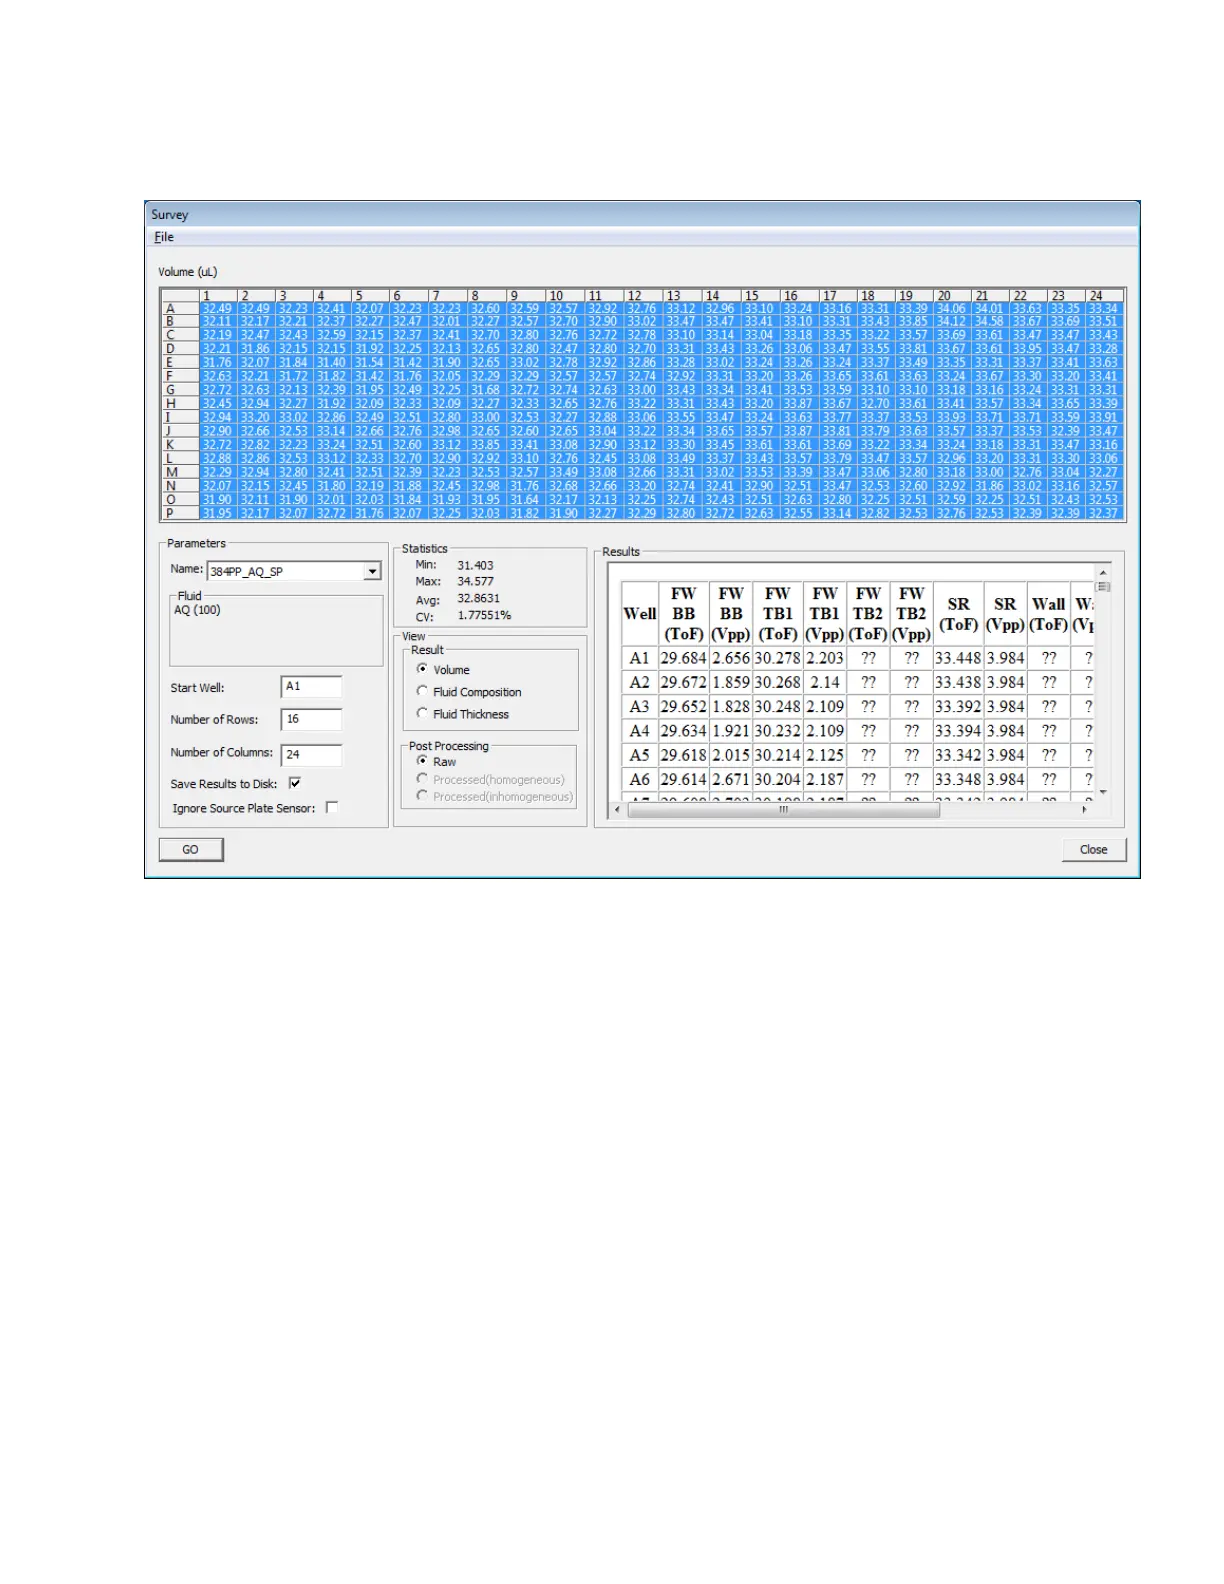Select volume cell 33.95 in row D
Image resolution: width=1224 pixels, height=1584 pixels.
tap(1028, 349)
